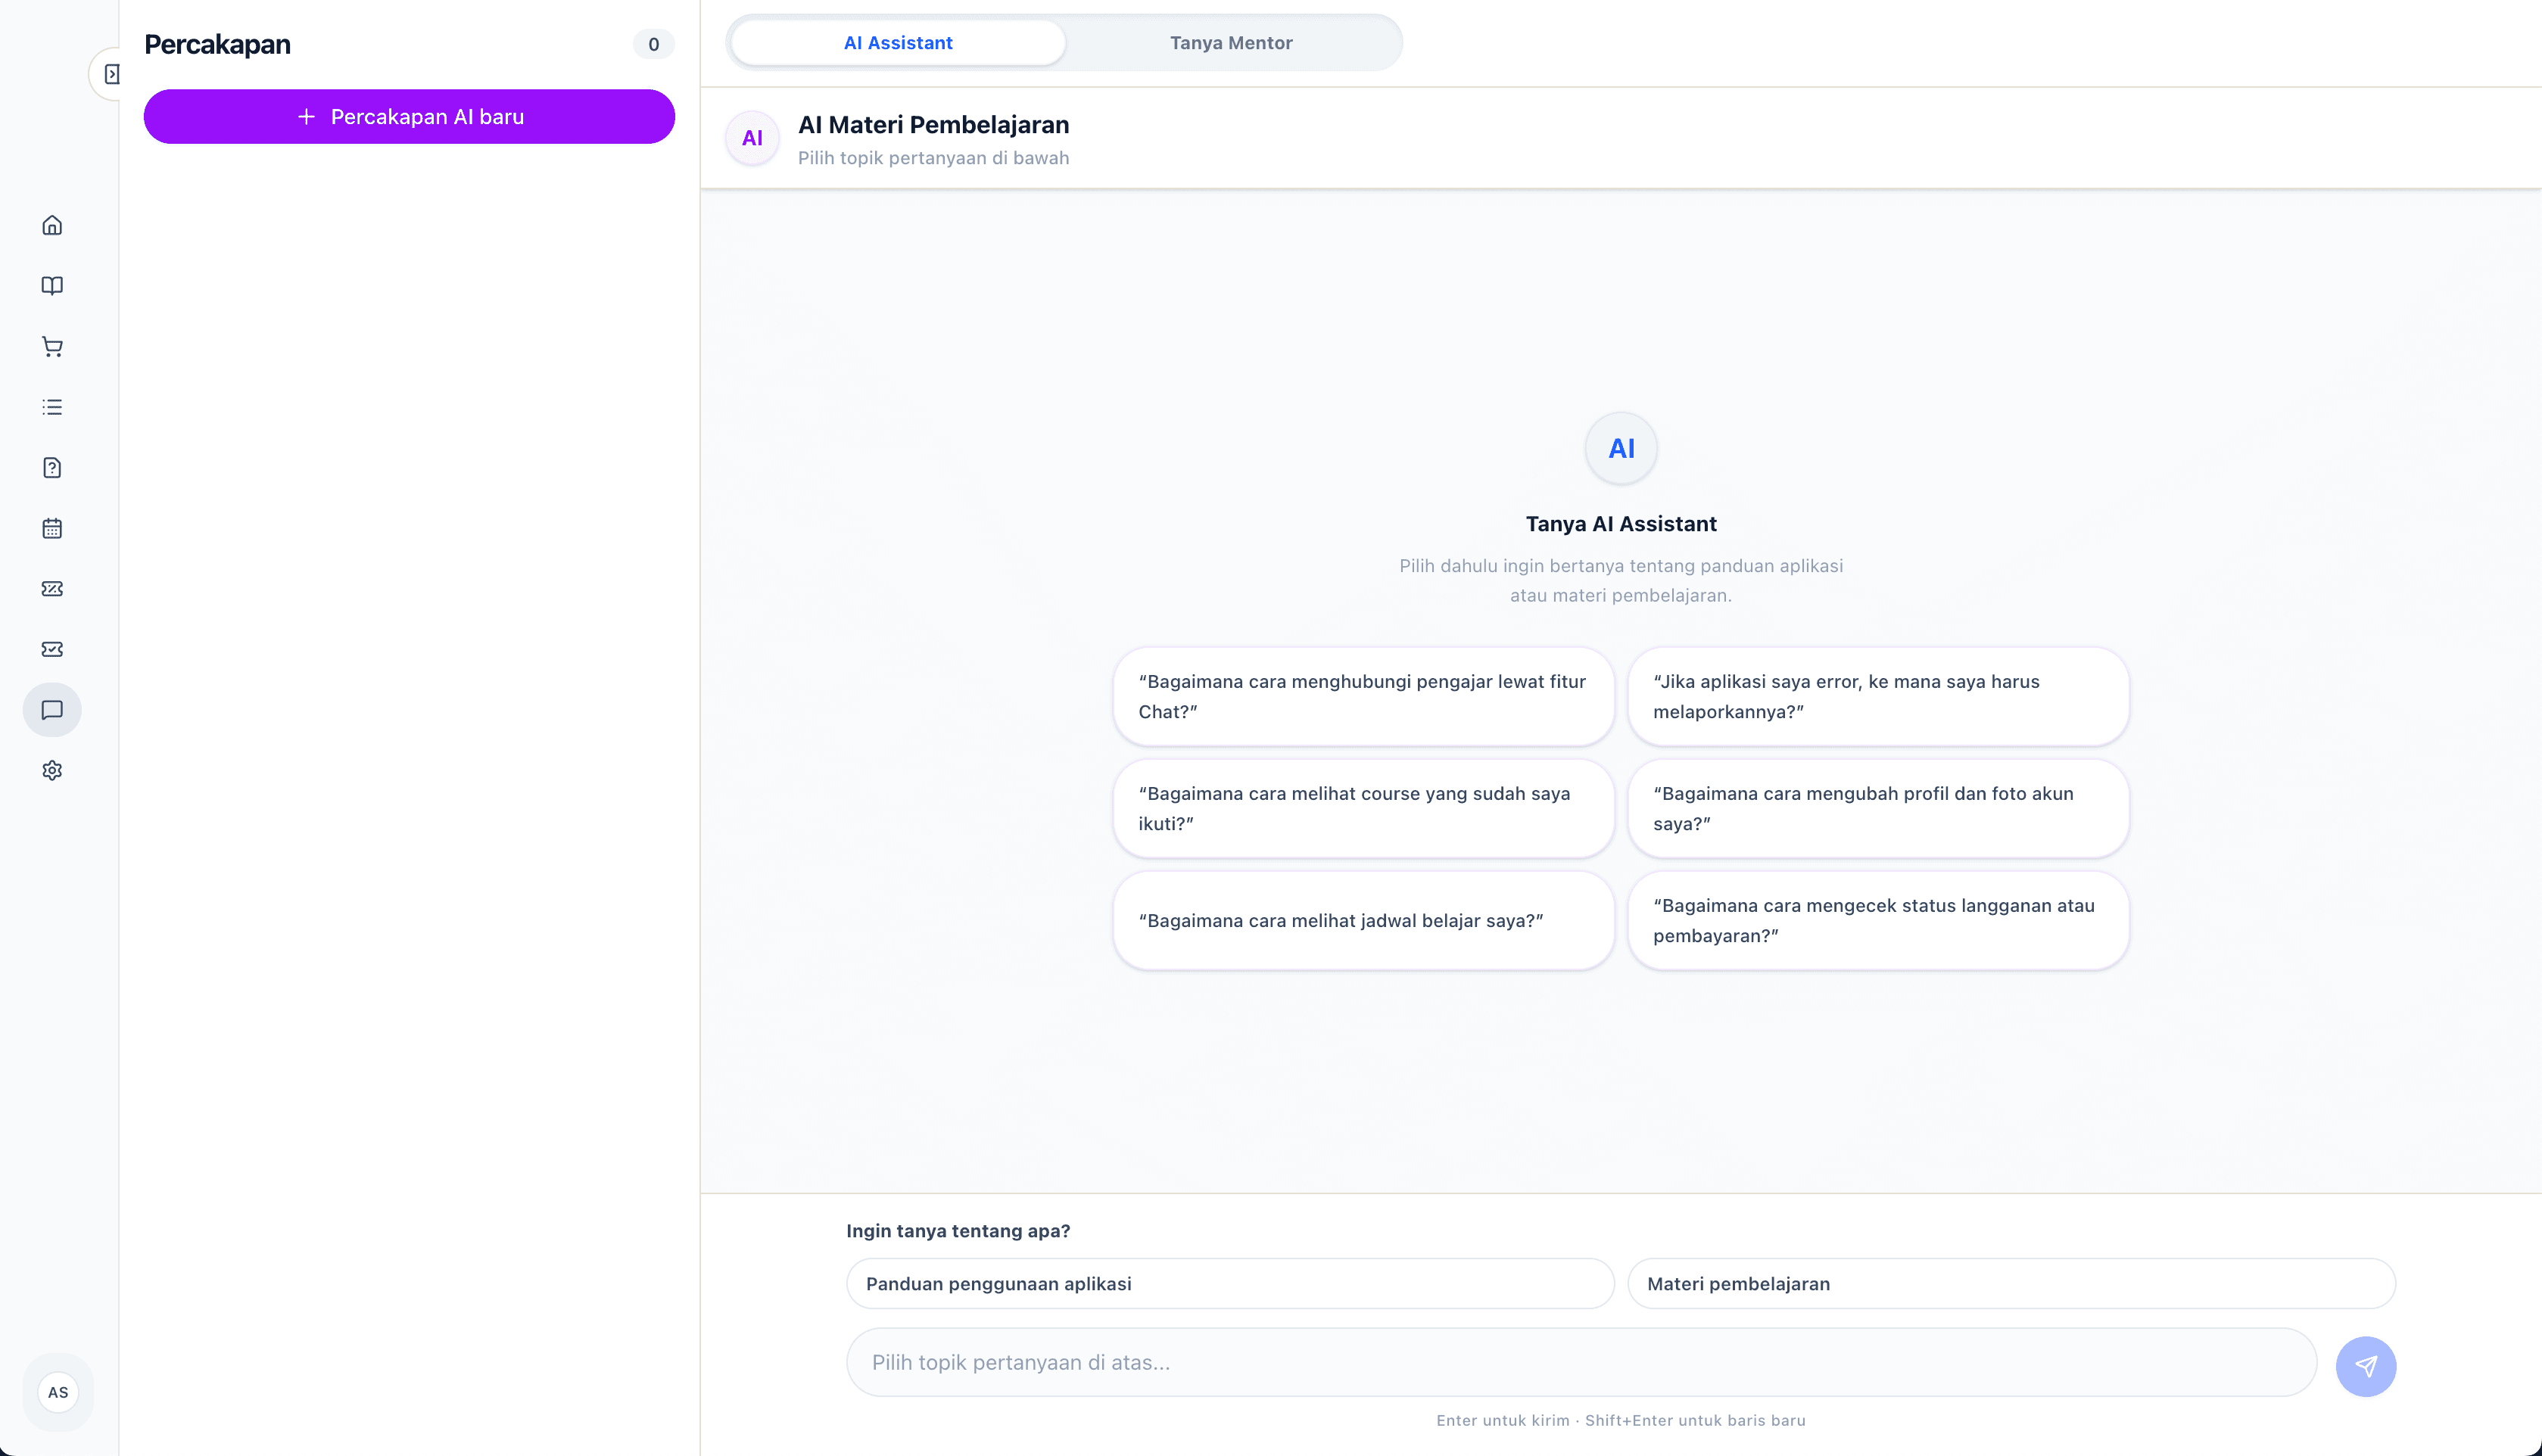The image size is (2542, 1456).
Task: Click the Percakapan heading
Action: tap(217, 44)
